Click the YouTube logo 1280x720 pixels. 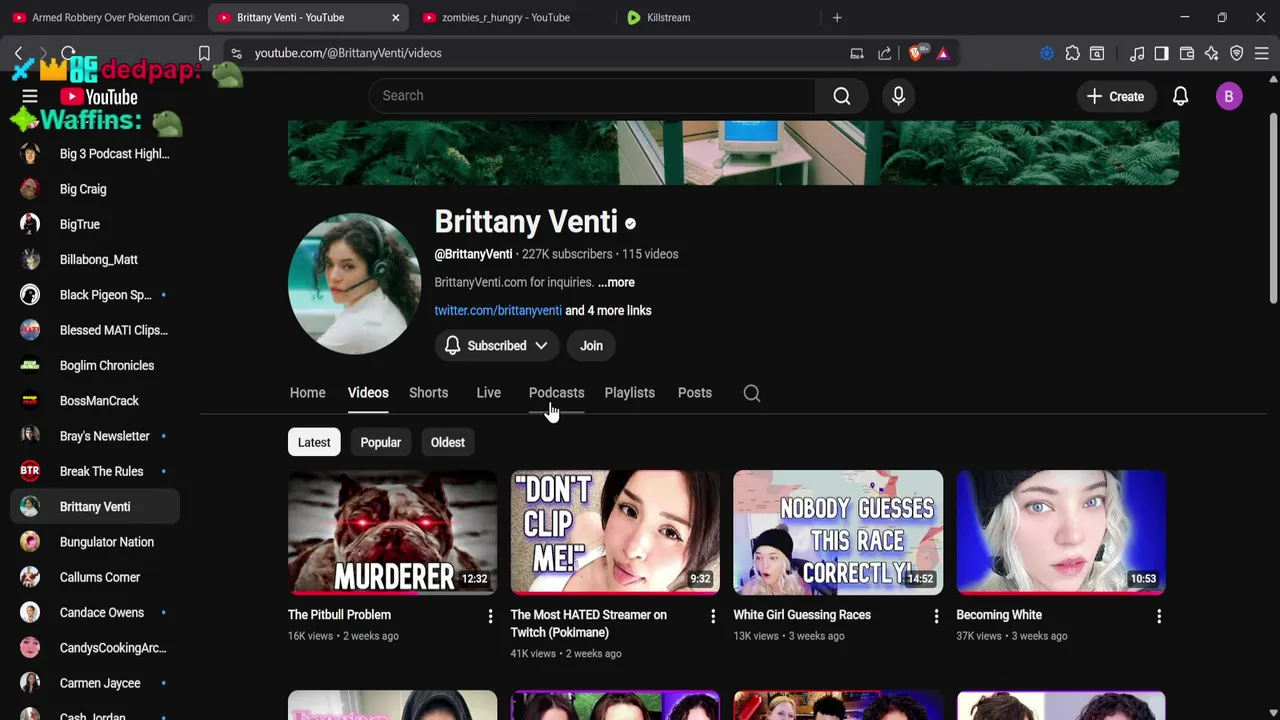pos(98,97)
